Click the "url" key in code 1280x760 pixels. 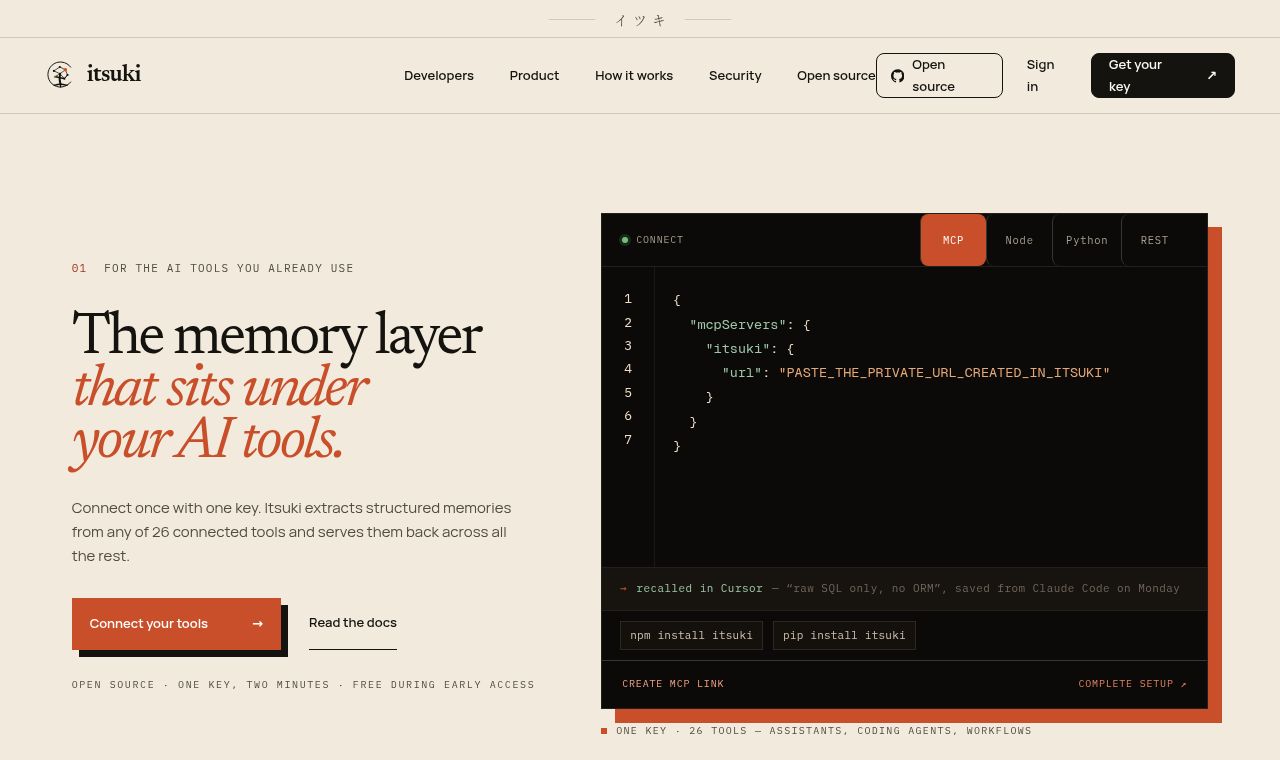point(742,373)
